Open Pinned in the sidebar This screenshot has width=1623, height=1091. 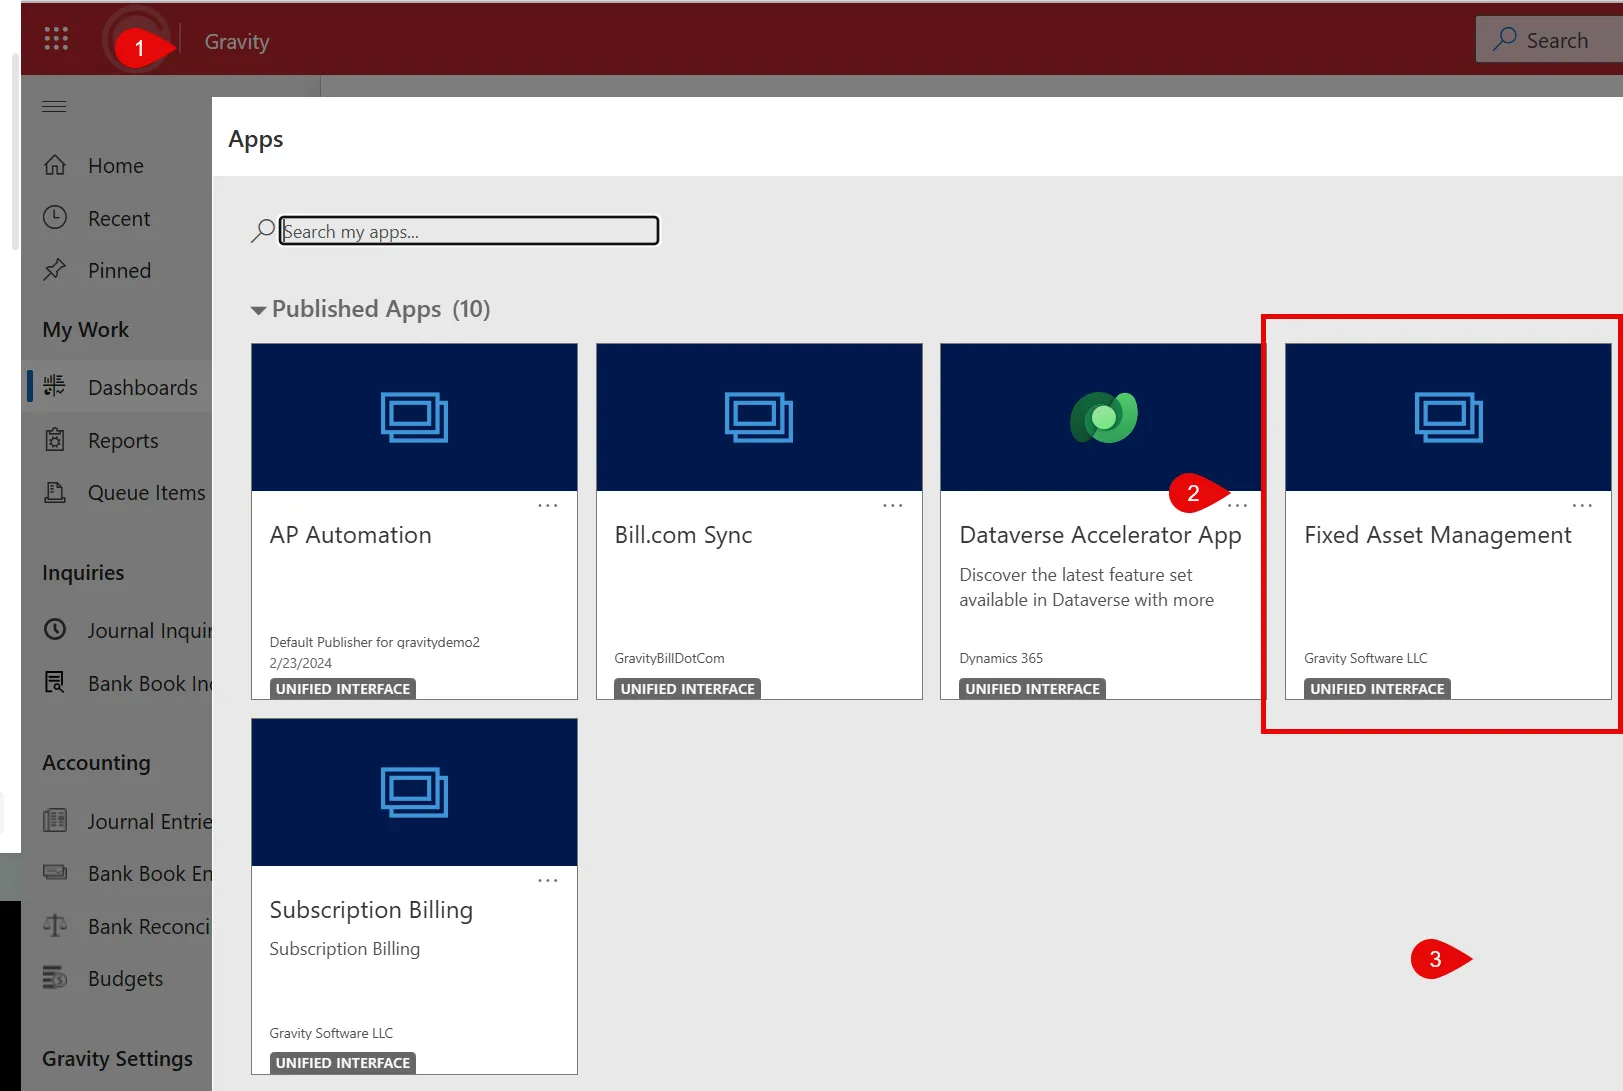(119, 270)
